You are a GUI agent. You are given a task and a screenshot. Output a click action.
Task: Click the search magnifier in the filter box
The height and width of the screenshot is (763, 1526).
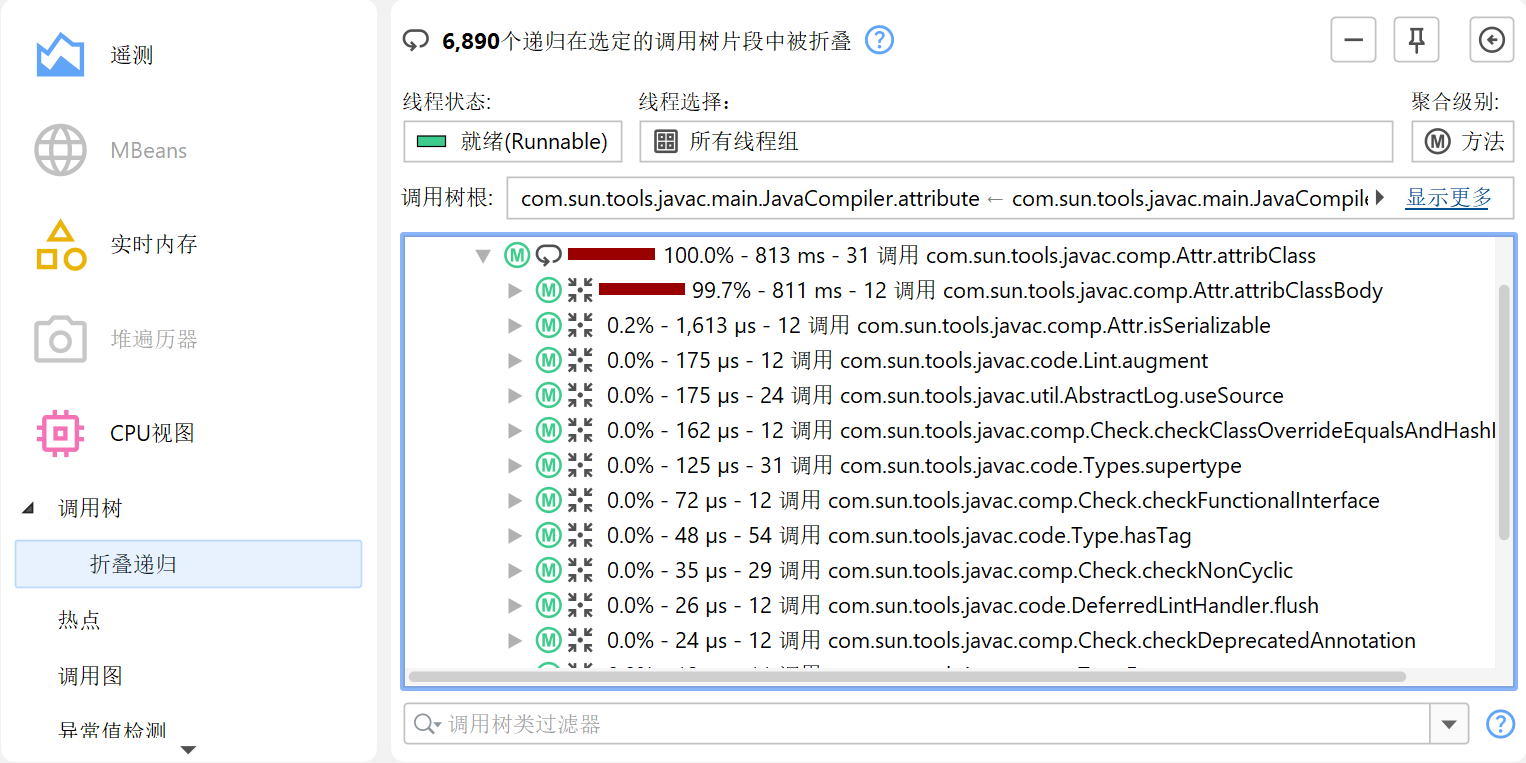click(427, 724)
